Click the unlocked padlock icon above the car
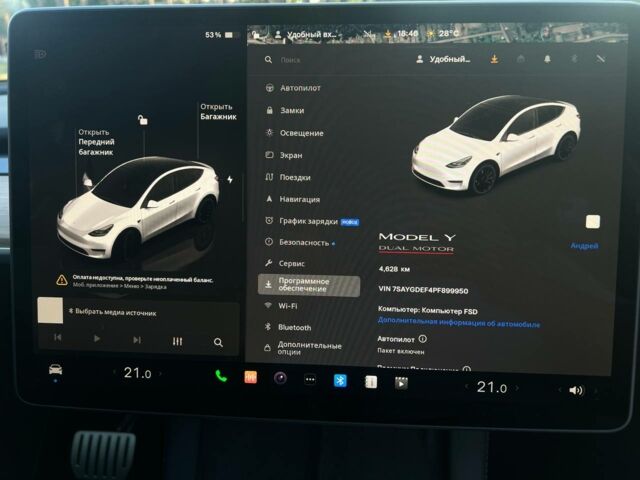 [x=142, y=120]
